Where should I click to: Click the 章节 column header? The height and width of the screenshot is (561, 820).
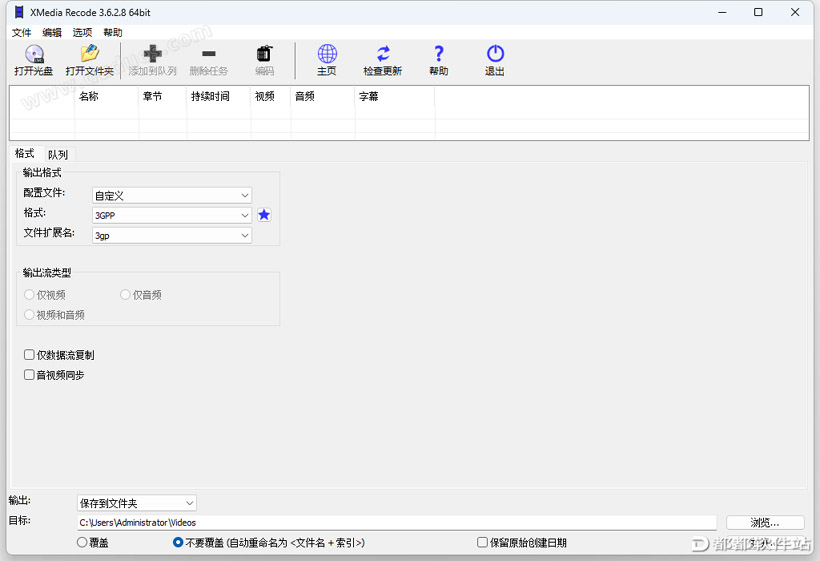point(163,96)
